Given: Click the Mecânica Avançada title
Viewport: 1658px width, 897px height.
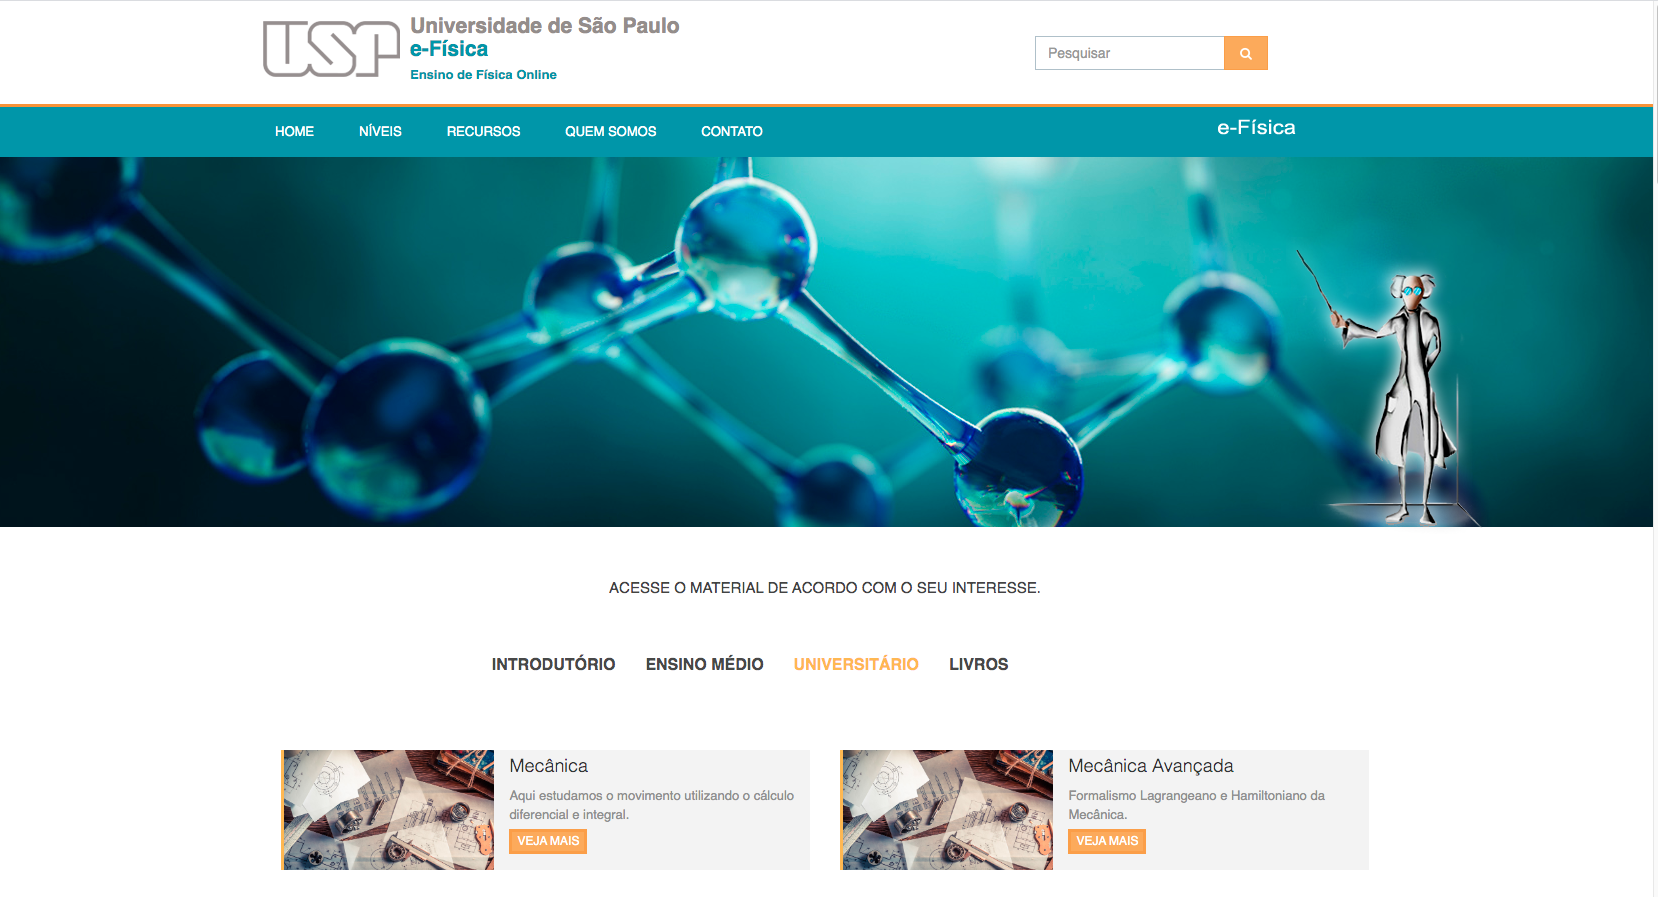Looking at the screenshot, I should (x=1150, y=766).
